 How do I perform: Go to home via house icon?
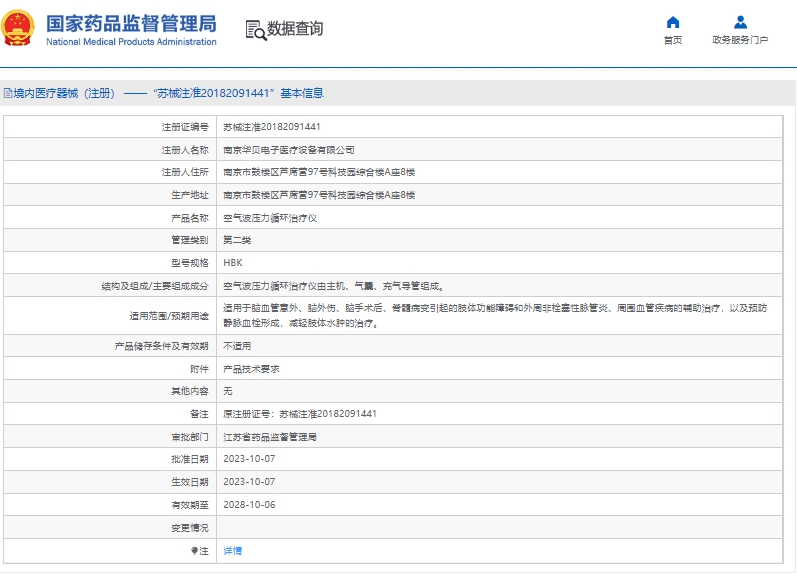(673, 22)
